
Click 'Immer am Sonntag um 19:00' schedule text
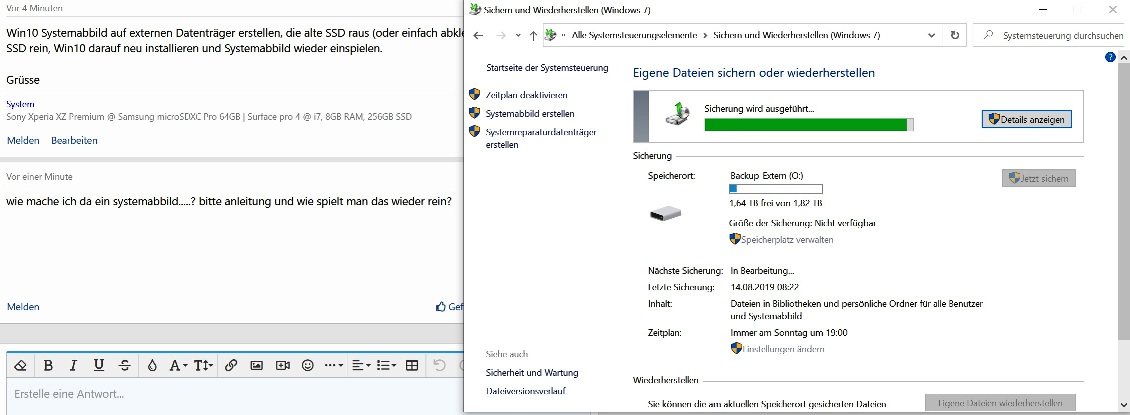tap(788, 334)
